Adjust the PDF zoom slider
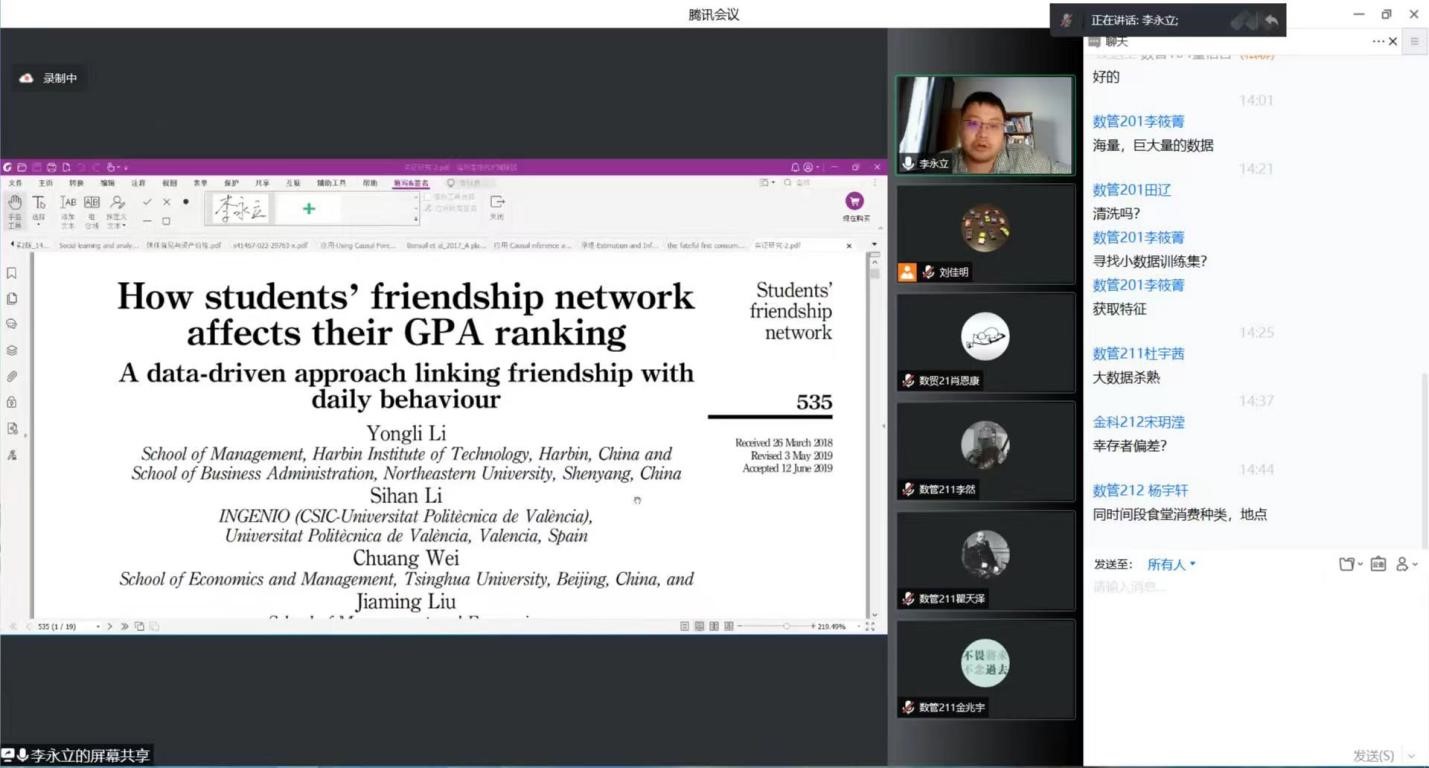 pos(787,626)
